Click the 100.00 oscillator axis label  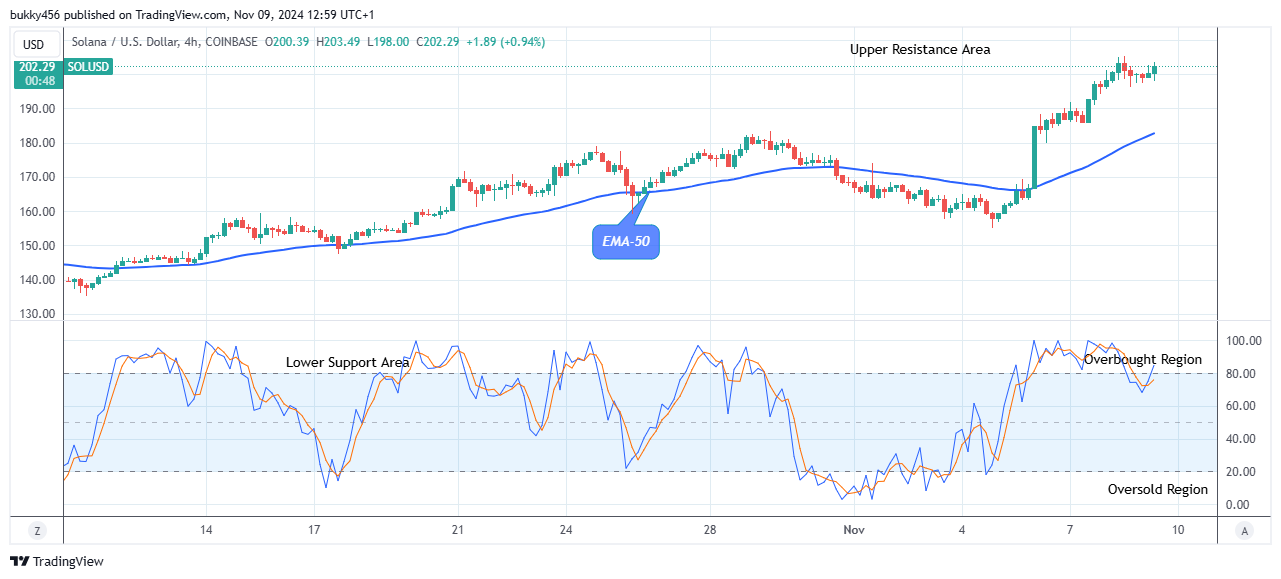tap(1245, 341)
